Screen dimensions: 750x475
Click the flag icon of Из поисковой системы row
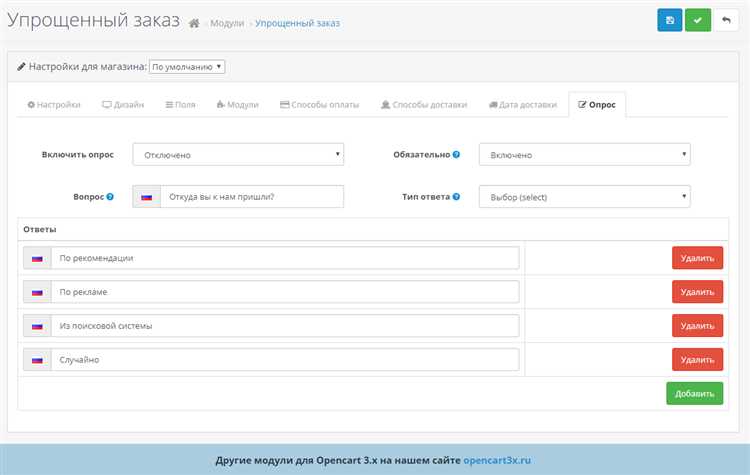pos(37,326)
